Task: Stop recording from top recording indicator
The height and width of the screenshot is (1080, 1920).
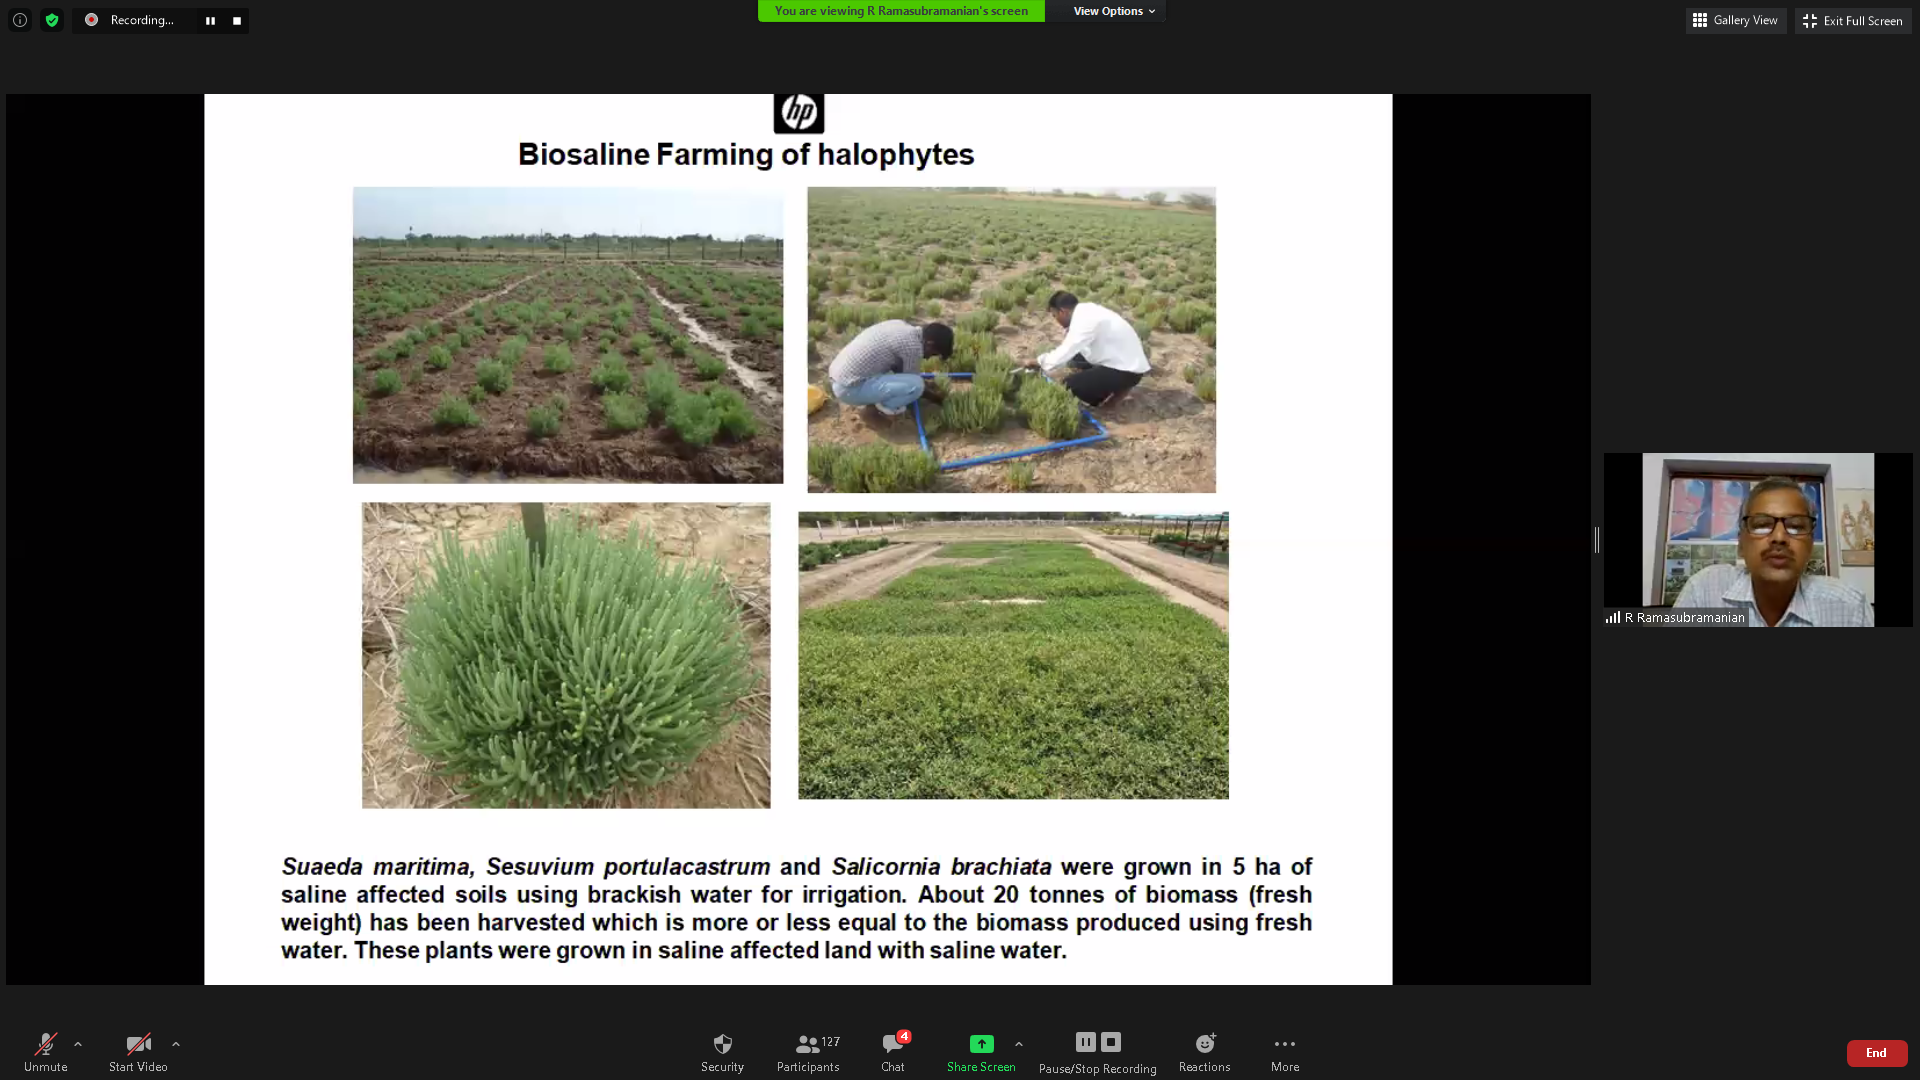Action: pos(237,20)
